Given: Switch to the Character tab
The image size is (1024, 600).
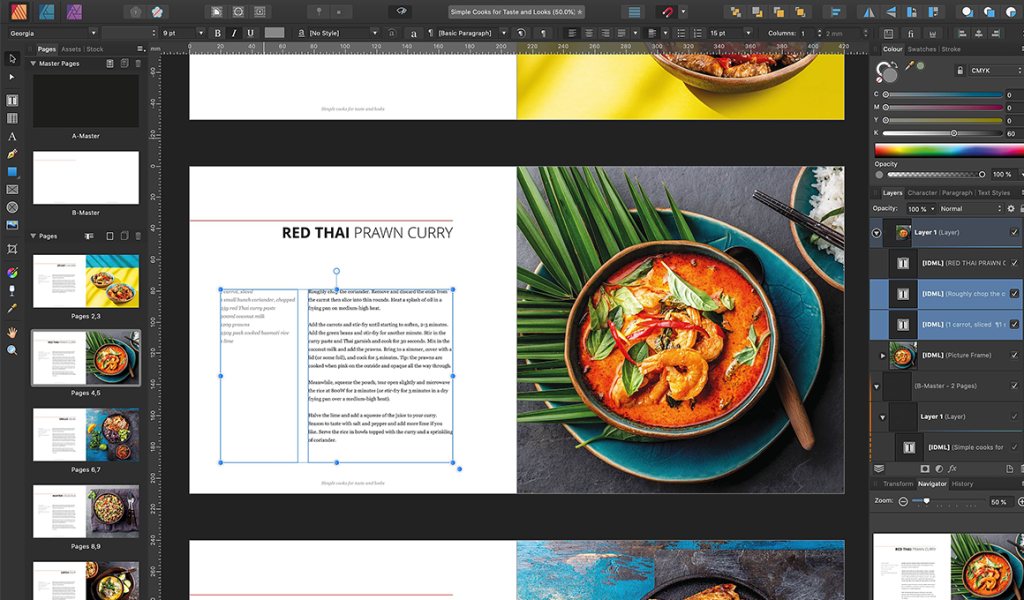Looking at the screenshot, I should [x=922, y=193].
